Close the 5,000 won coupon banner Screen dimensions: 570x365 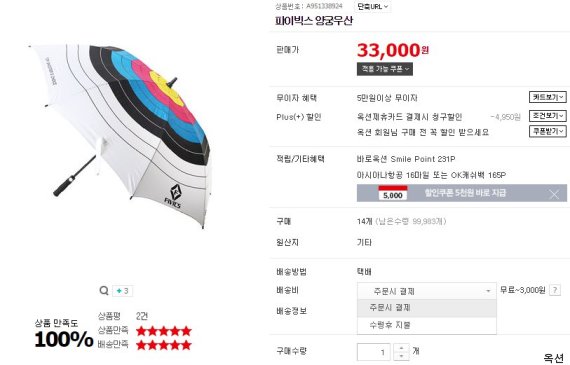pyautogui.click(x=554, y=194)
